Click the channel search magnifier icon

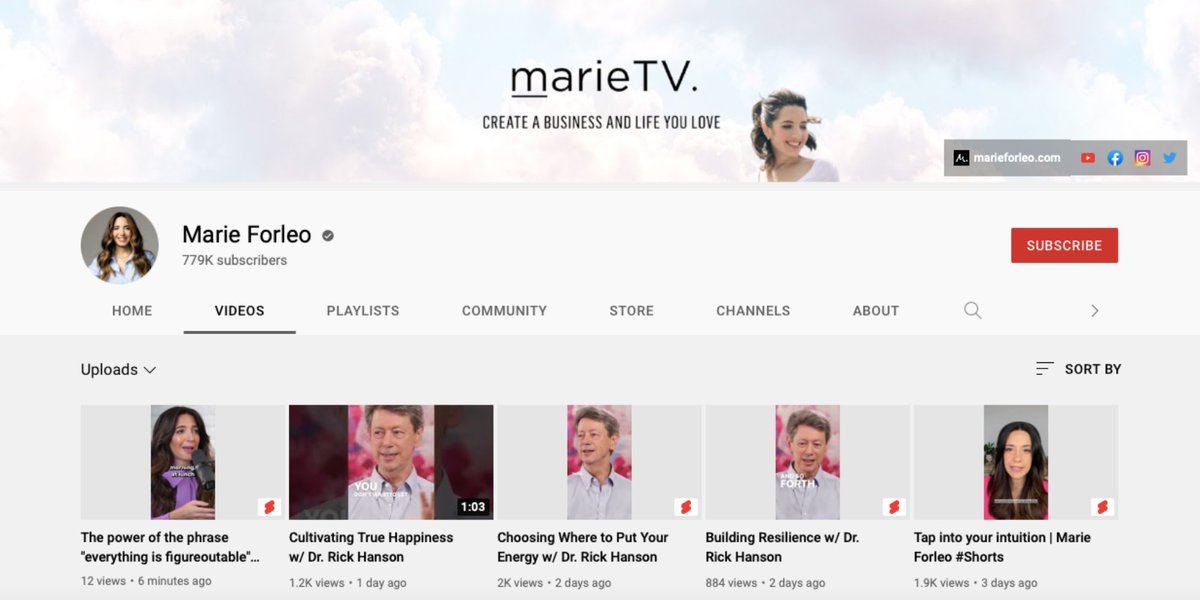972,310
